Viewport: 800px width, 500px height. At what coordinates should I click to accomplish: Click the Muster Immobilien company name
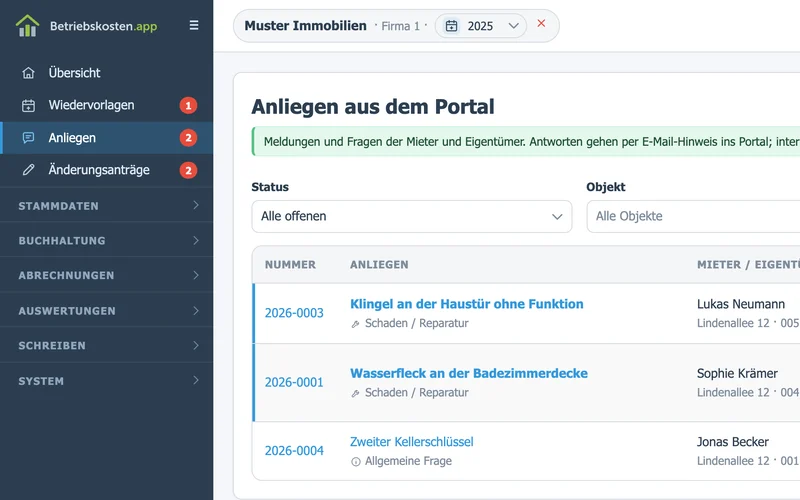305,26
